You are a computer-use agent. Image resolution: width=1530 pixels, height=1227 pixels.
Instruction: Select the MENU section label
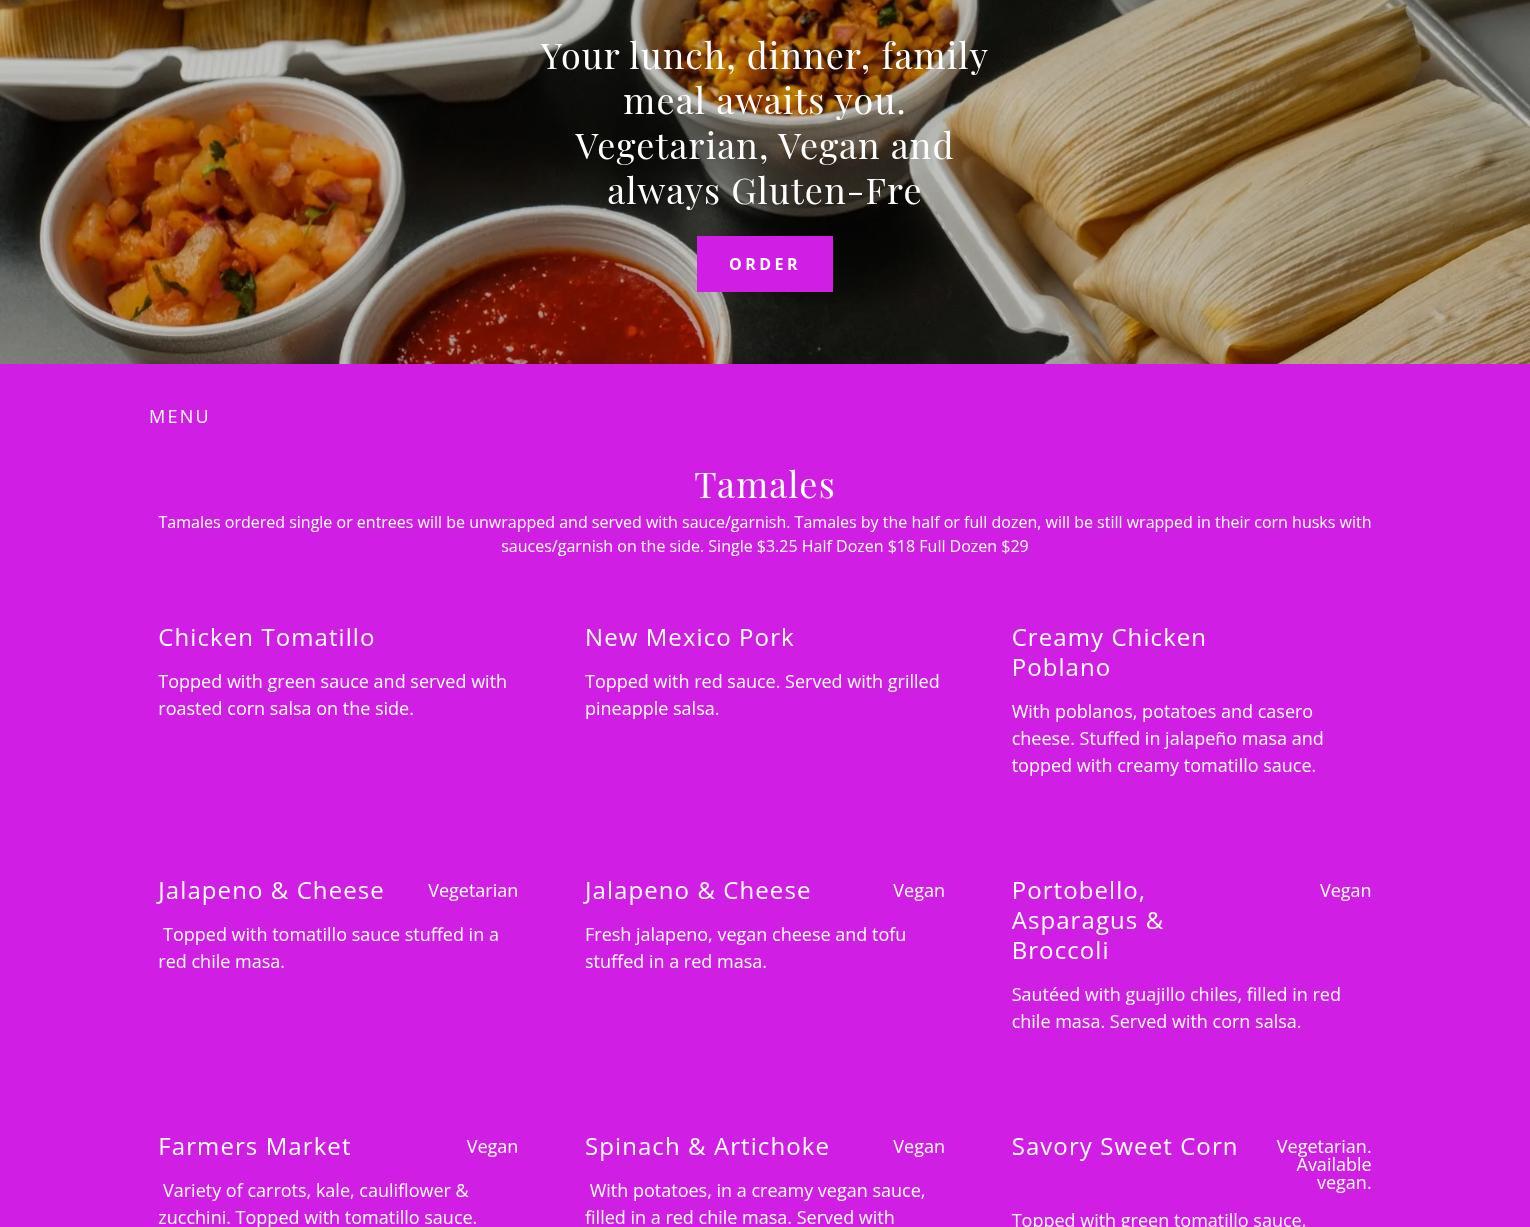tap(179, 416)
